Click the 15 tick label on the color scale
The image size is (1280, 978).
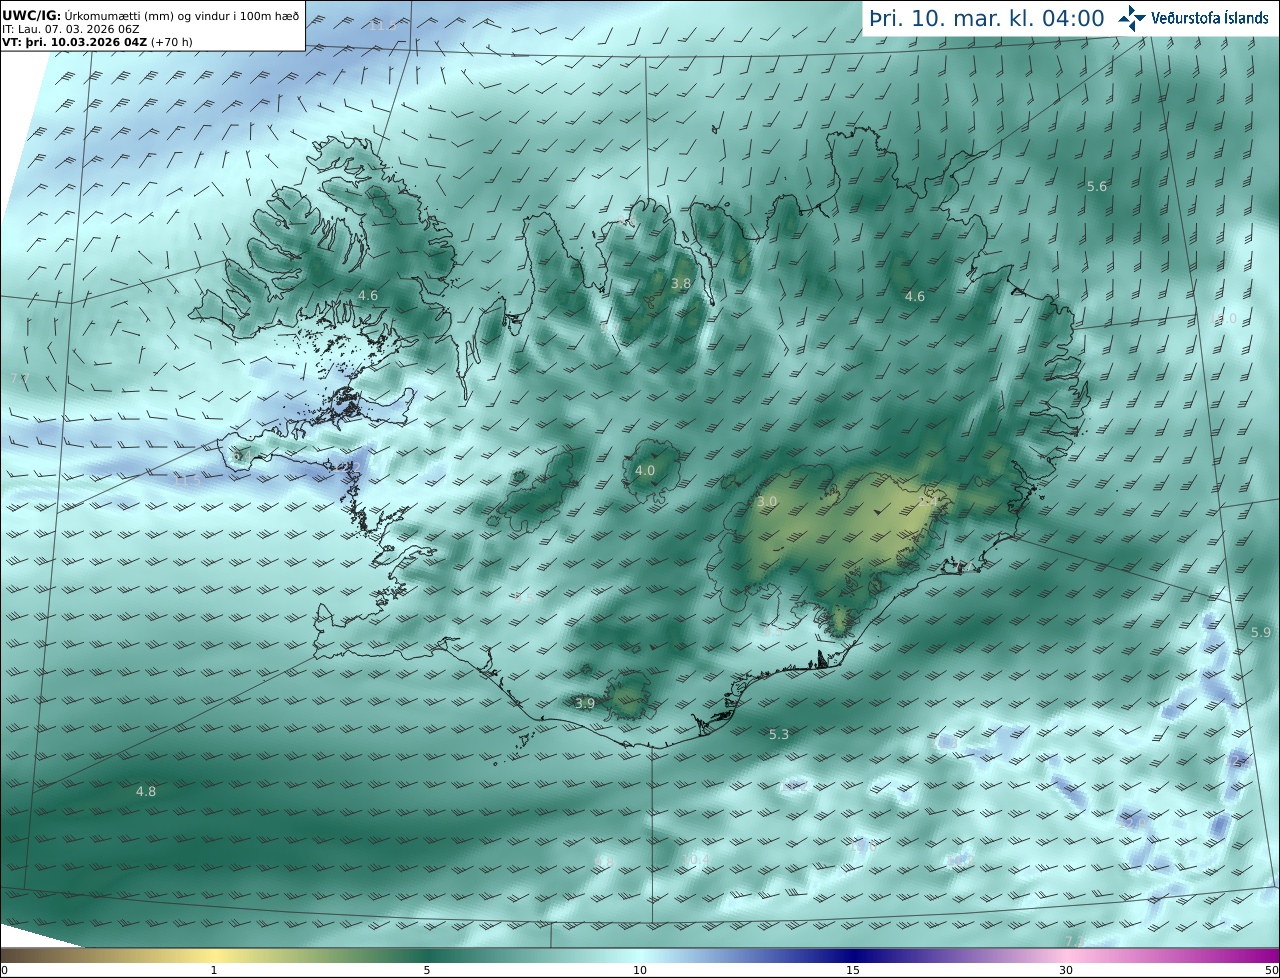(x=853, y=970)
